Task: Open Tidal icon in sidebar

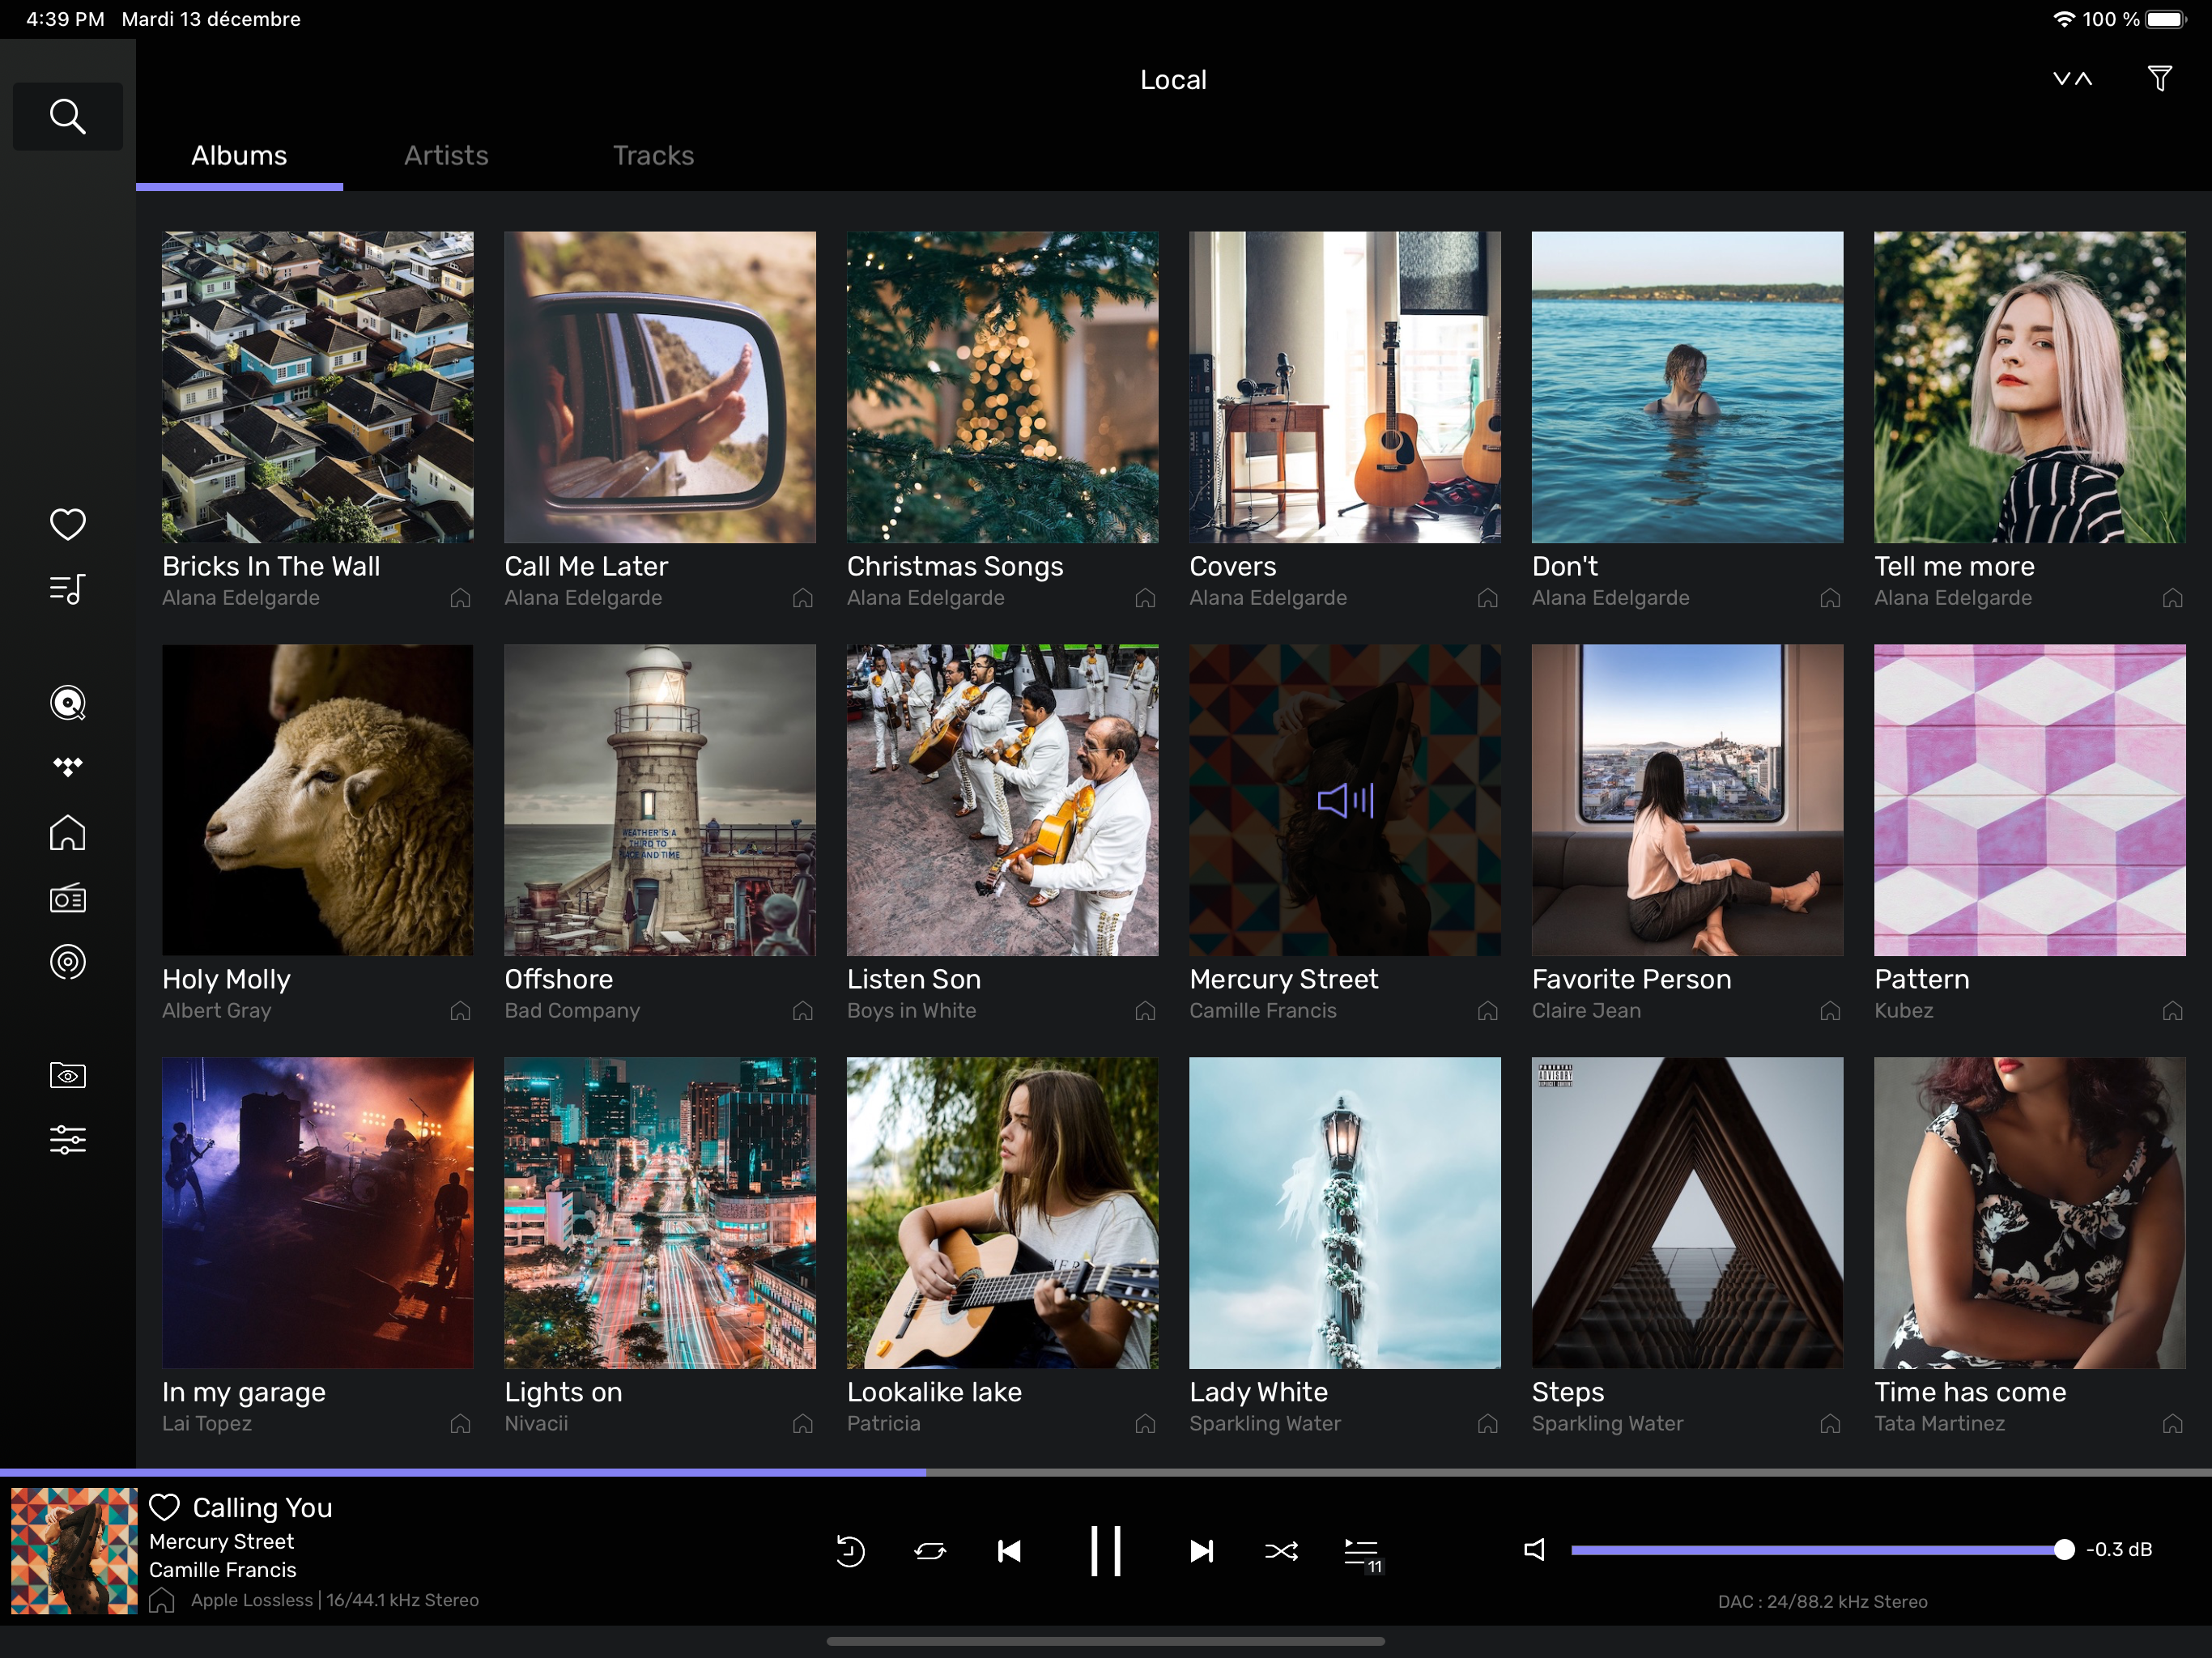Action: (x=67, y=767)
